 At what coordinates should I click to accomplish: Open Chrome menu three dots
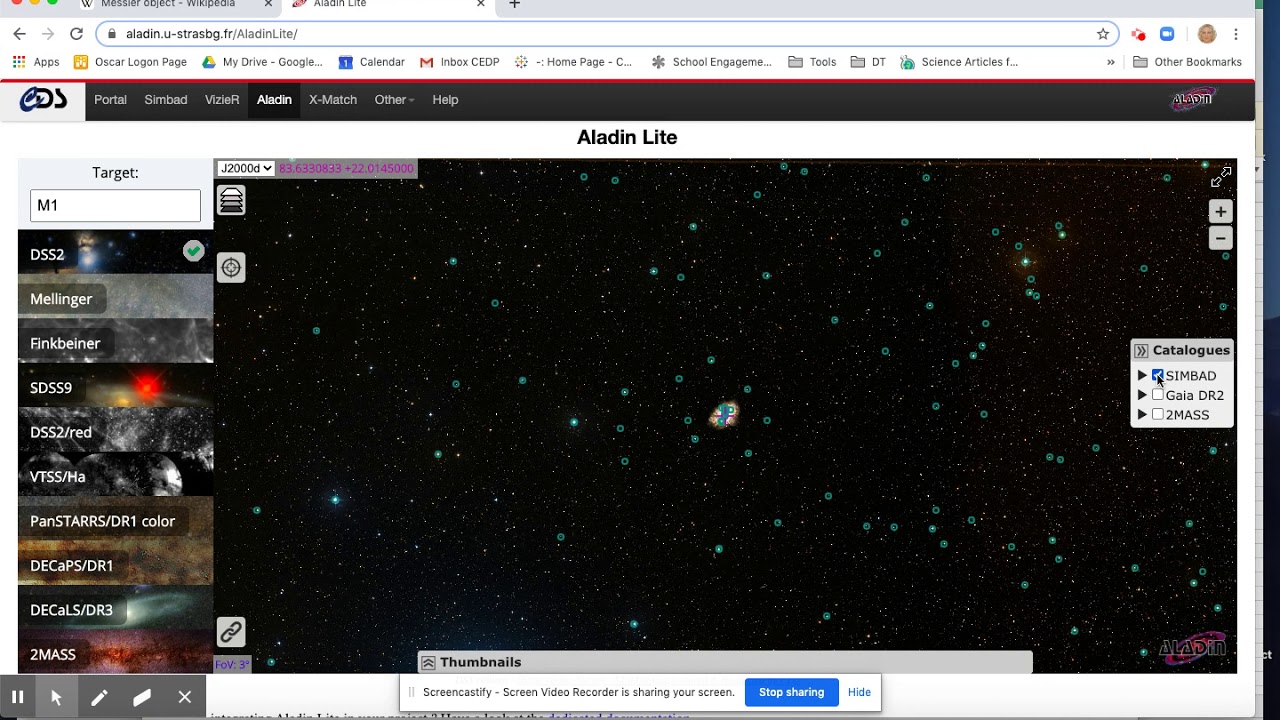tap(1236, 34)
